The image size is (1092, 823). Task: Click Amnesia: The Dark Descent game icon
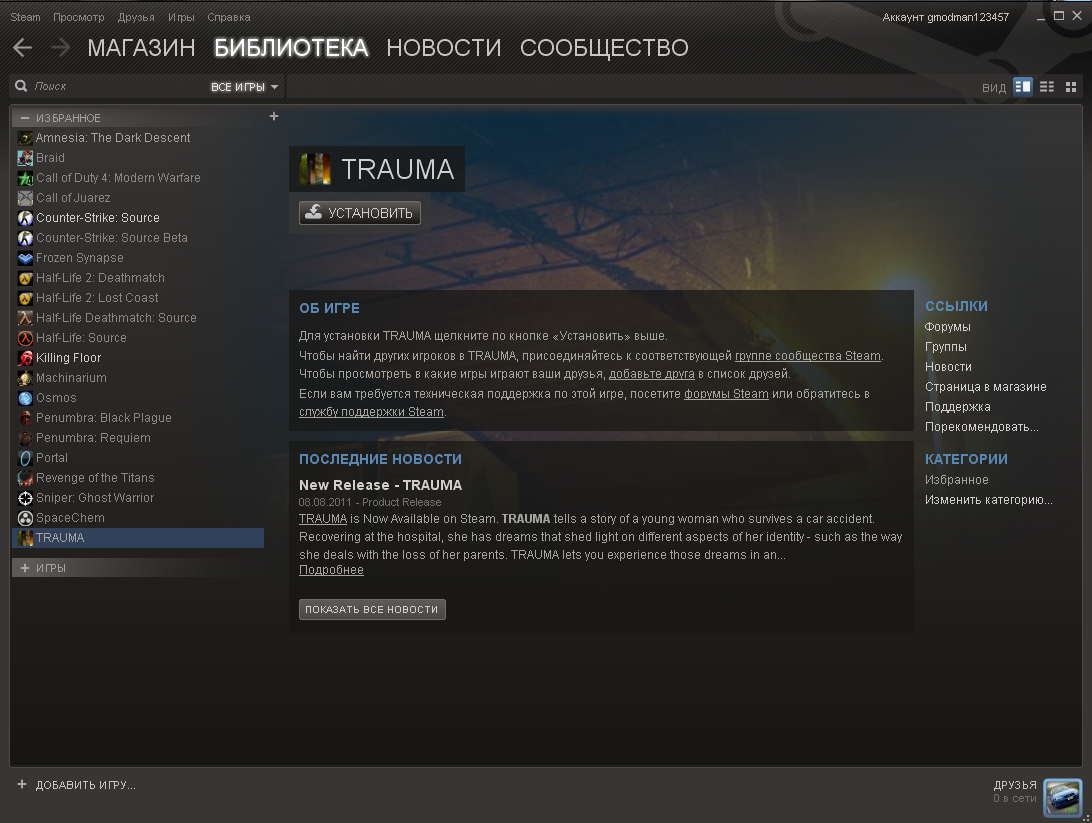click(x=25, y=138)
